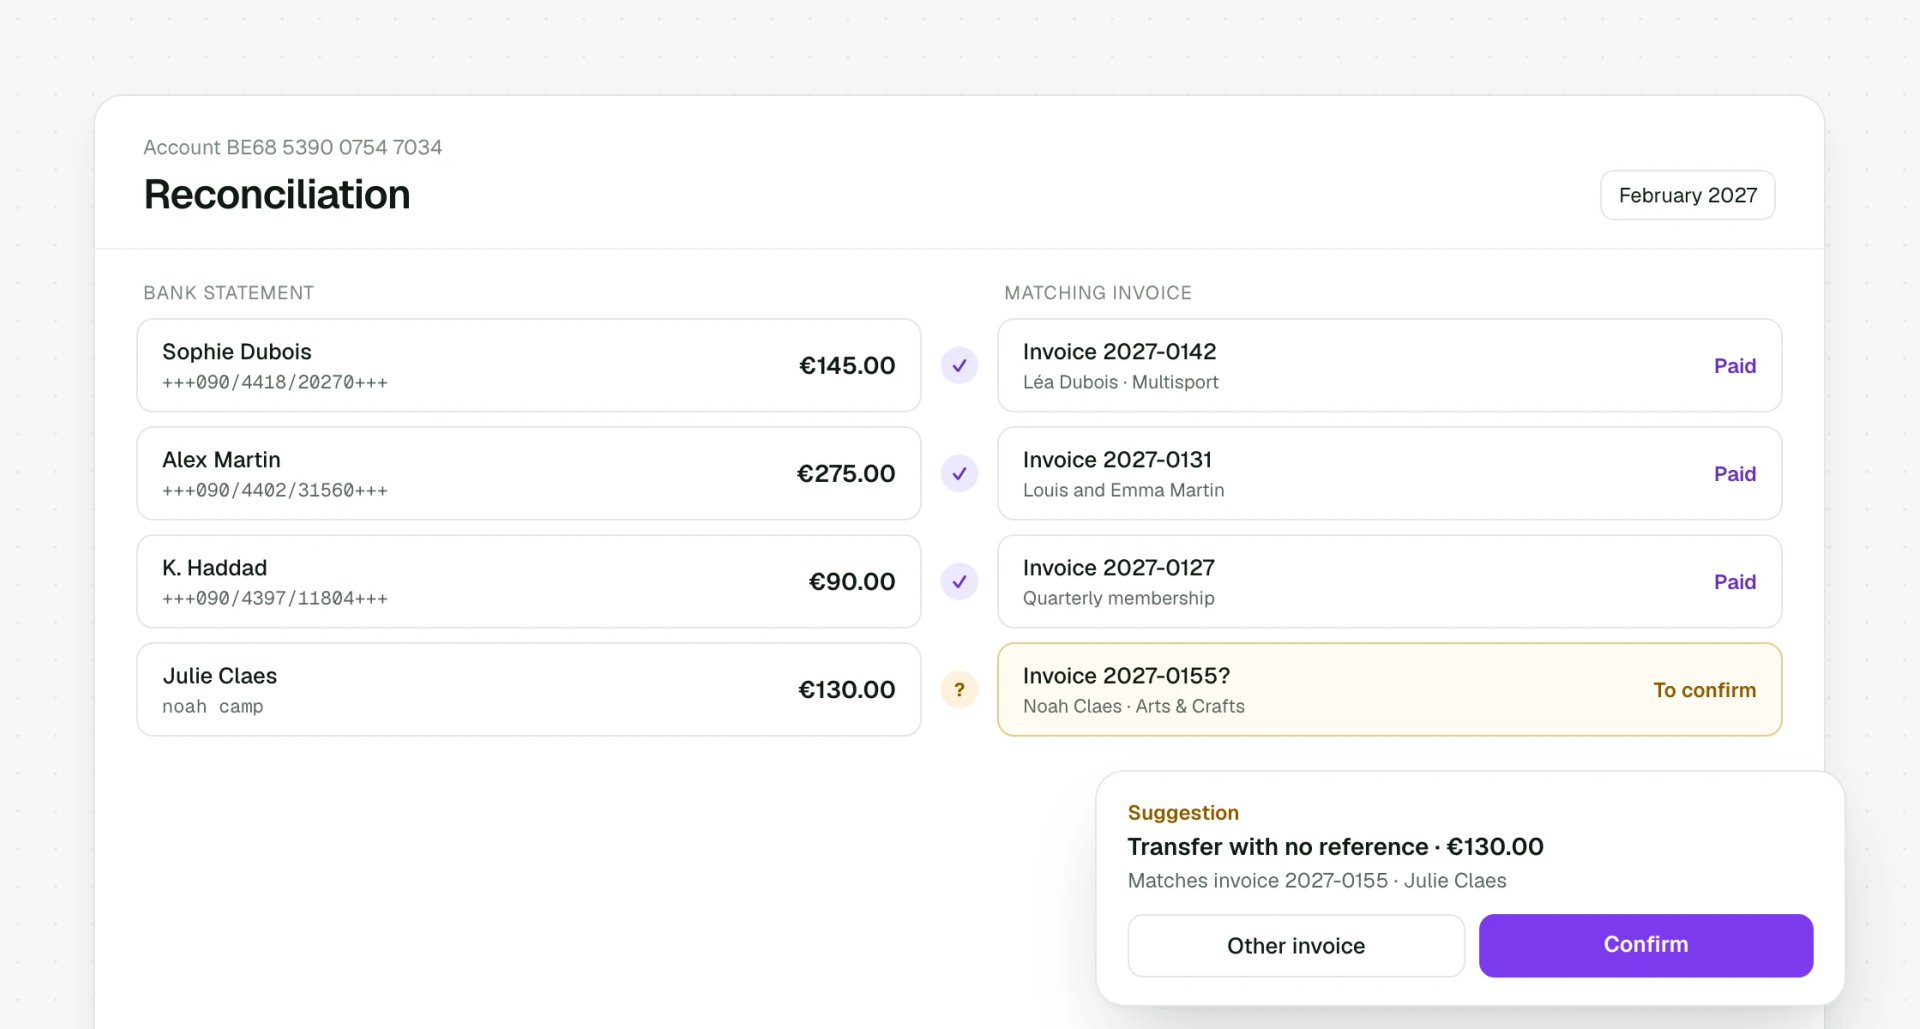Click 'Léa Dubois · Multisport' subtitle
The image size is (1920, 1029).
coord(1121,382)
